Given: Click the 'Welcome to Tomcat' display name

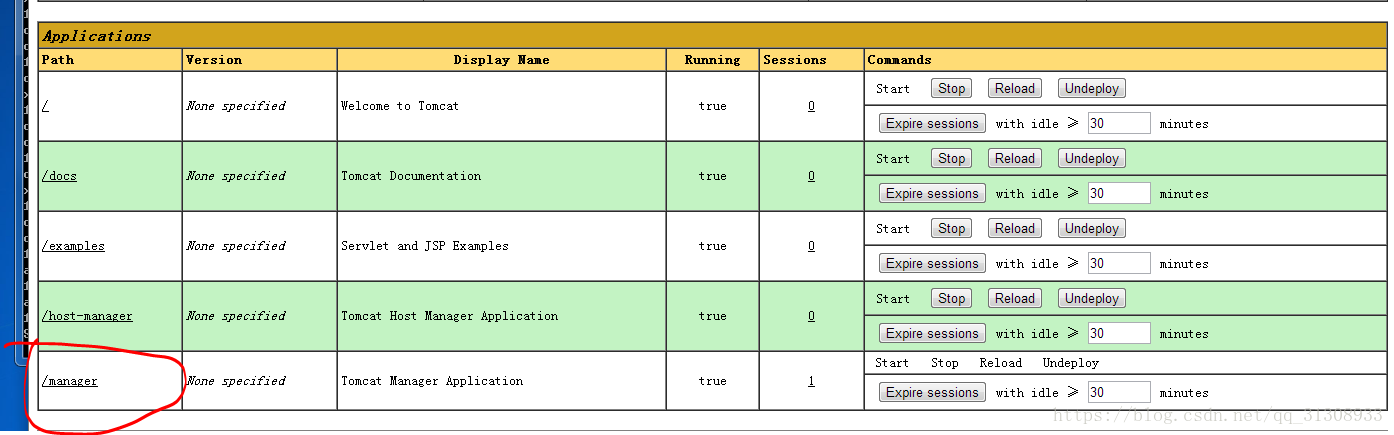Looking at the screenshot, I should 400,106.
